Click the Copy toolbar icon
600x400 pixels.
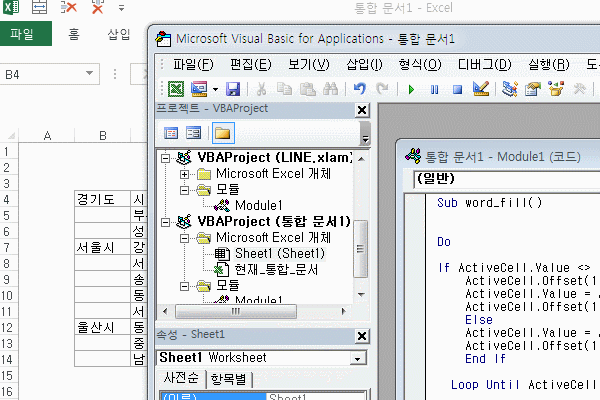tap(284, 89)
